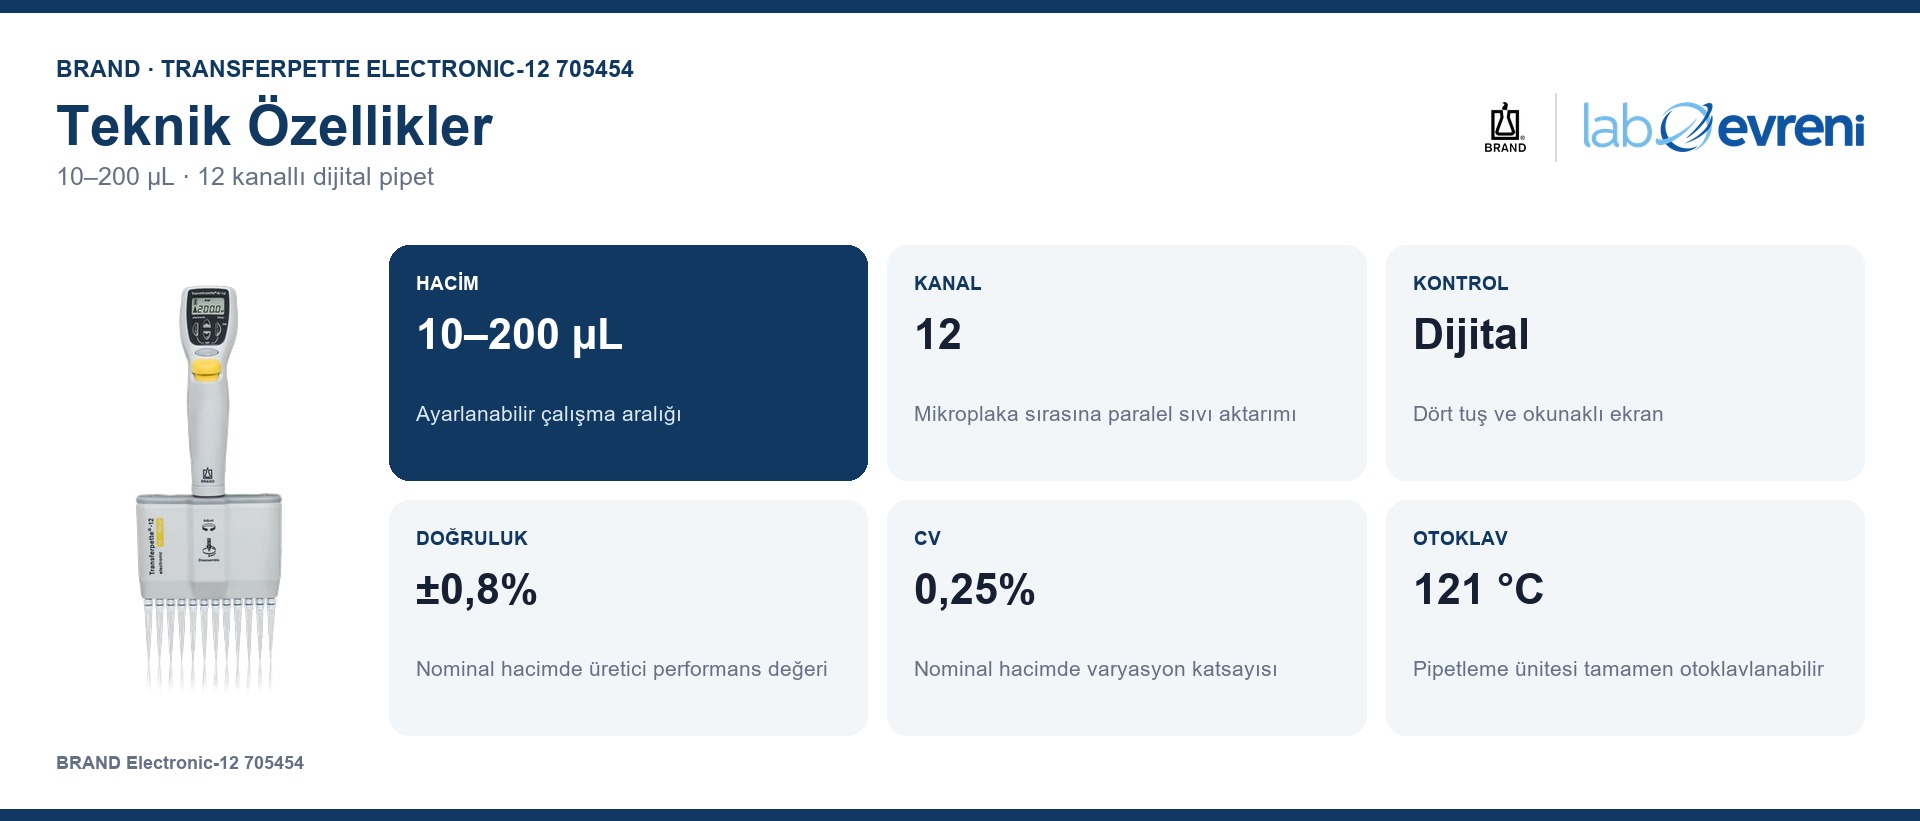The image size is (1920, 821).
Task: Click the pipette tips row
Action: click(x=209, y=645)
